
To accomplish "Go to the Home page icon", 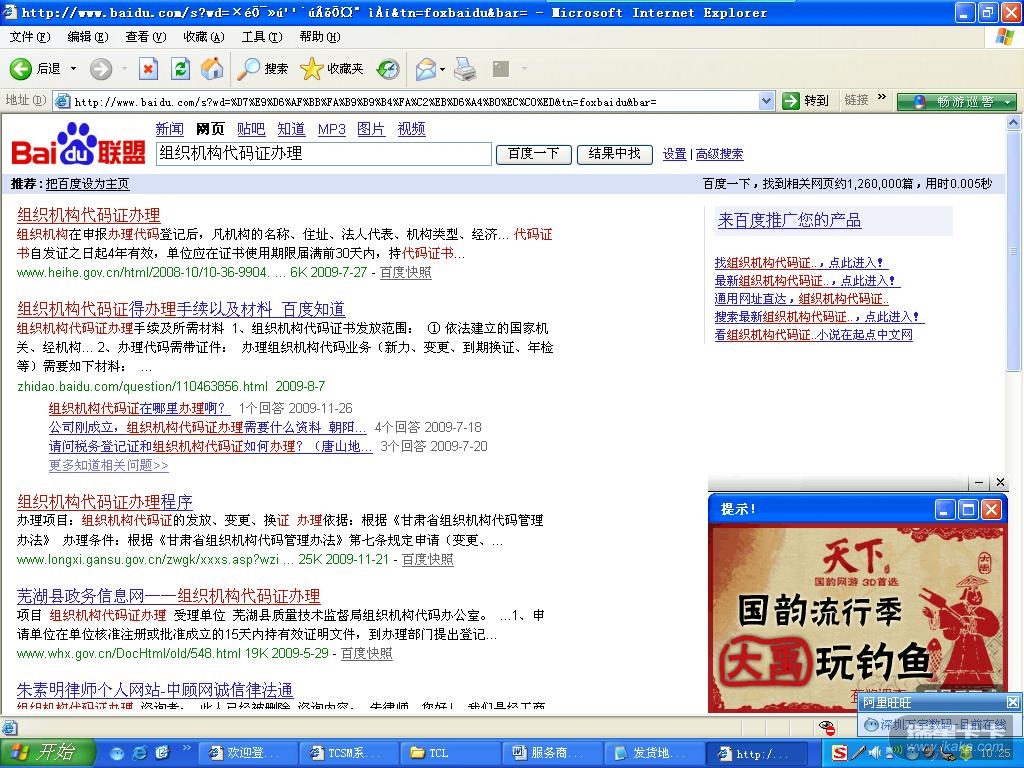I will pos(211,69).
